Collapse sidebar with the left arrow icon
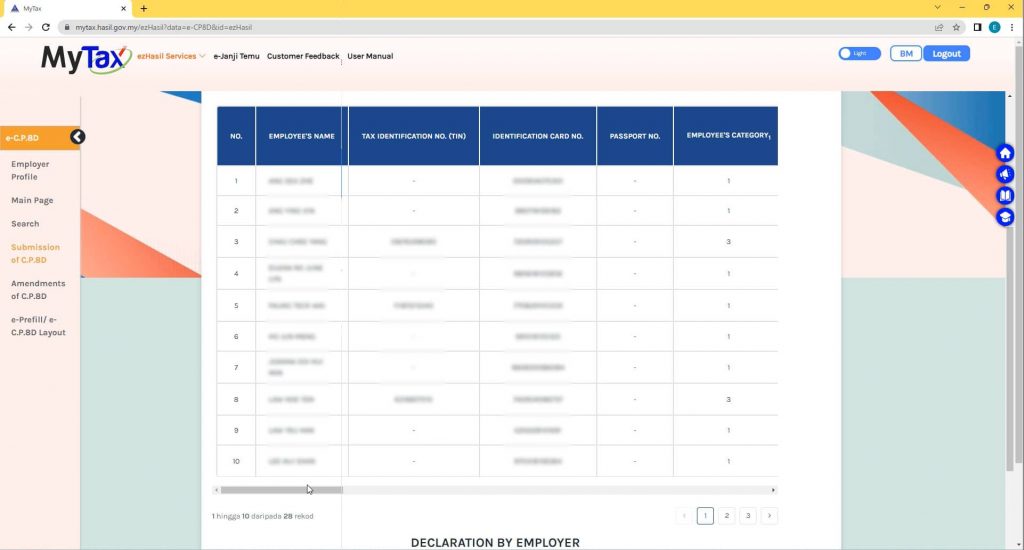 coord(77,137)
